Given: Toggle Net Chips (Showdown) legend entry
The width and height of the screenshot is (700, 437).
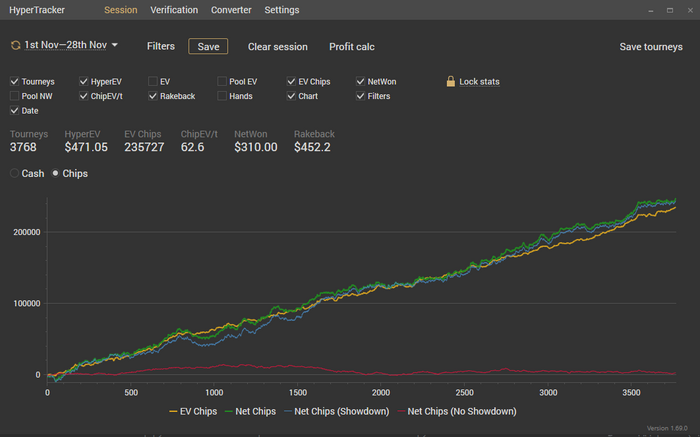Looking at the screenshot, I should tap(337, 412).
